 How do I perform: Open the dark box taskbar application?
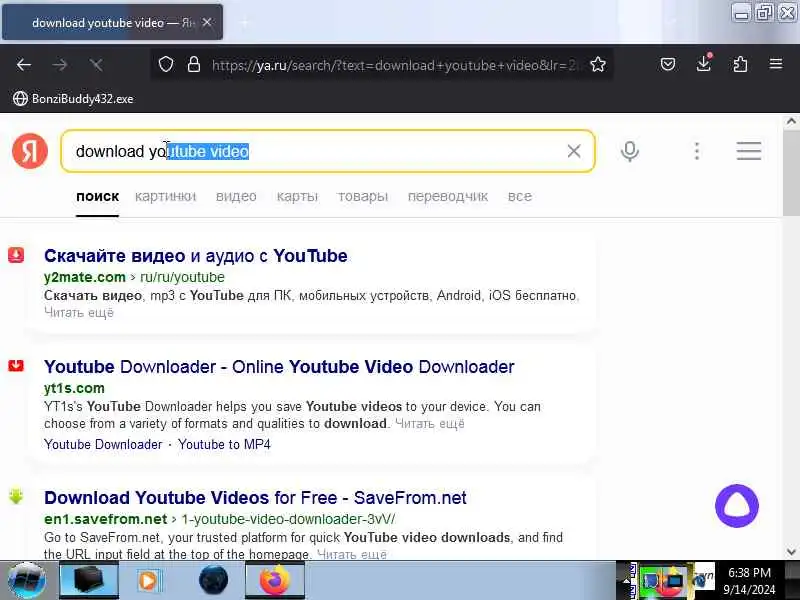tap(89, 581)
